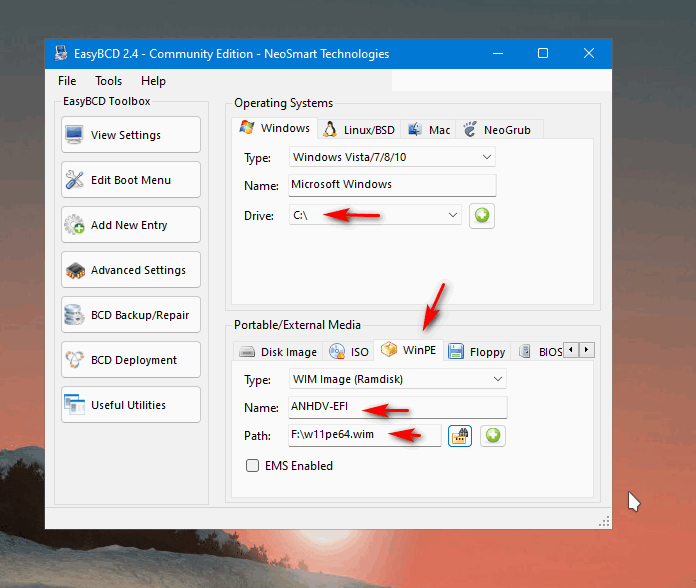Click the Useful Utilities windows icon
The width and height of the screenshot is (696, 588).
pyautogui.click(x=74, y=404)
